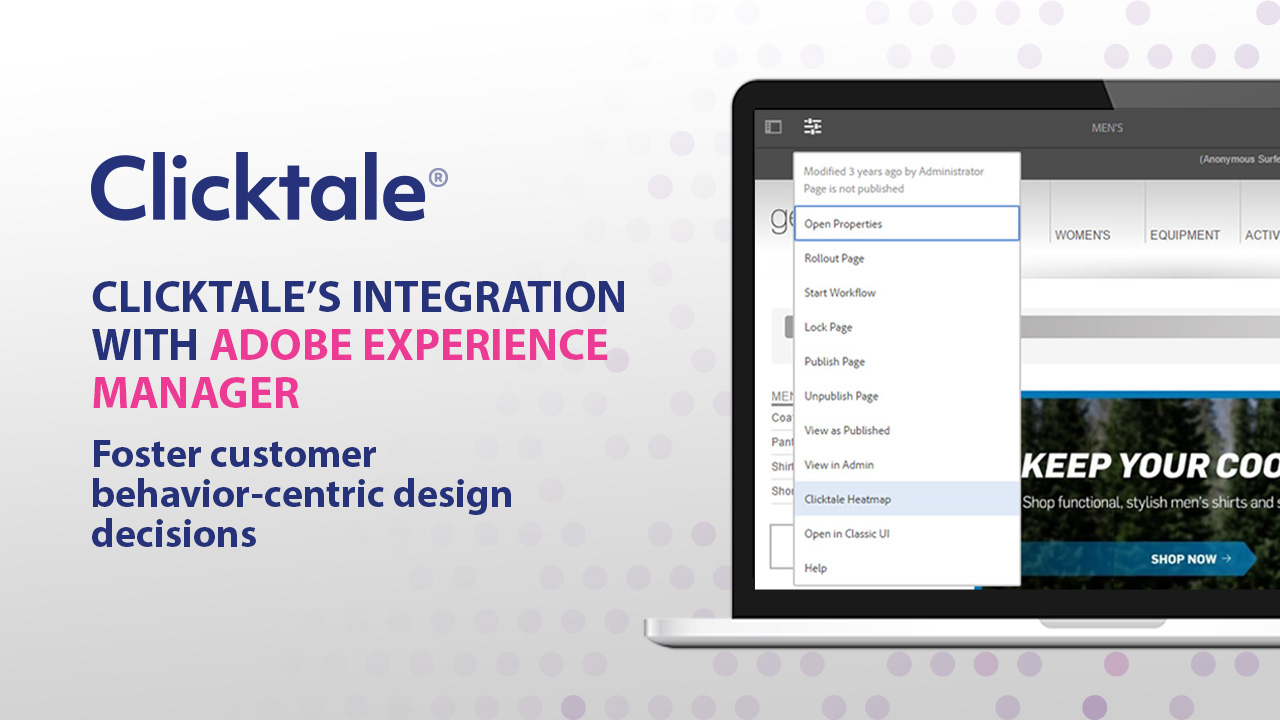Image resolution: width=1280 pixels, height=720 pixels.
Task: Click the SHOP NOW banner button
Action: click(x=1190, y=559)
